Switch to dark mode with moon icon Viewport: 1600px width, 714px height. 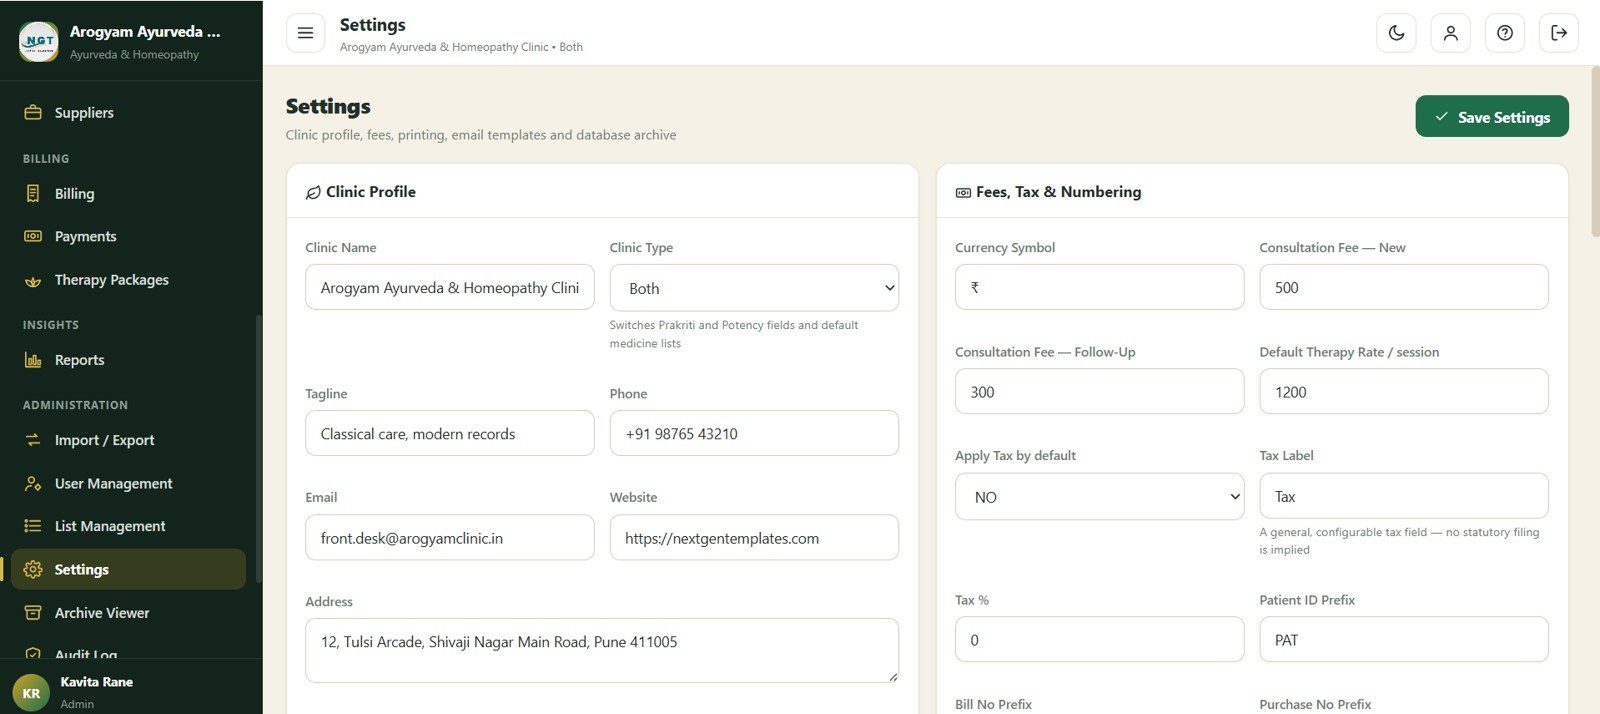click(x=1397, y=33)
